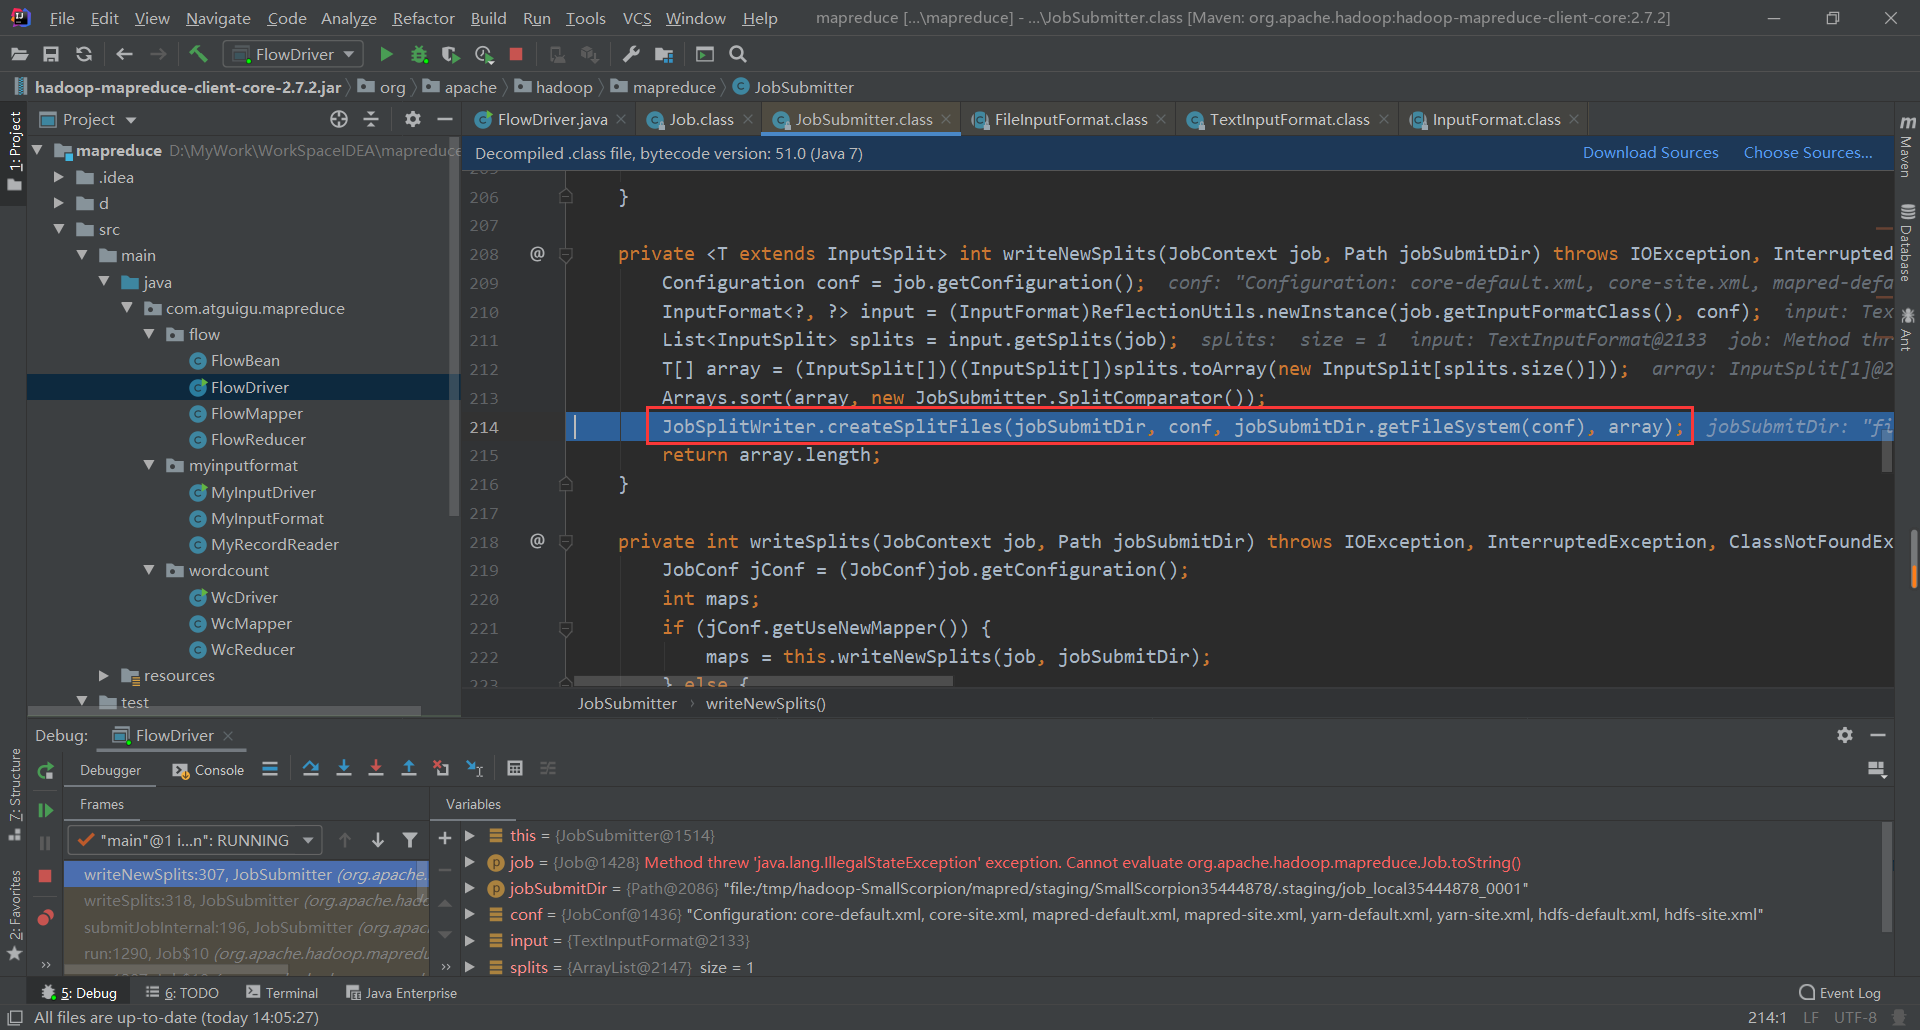
Task: Click the Step Into debugger icon
Action: (344, 768)
